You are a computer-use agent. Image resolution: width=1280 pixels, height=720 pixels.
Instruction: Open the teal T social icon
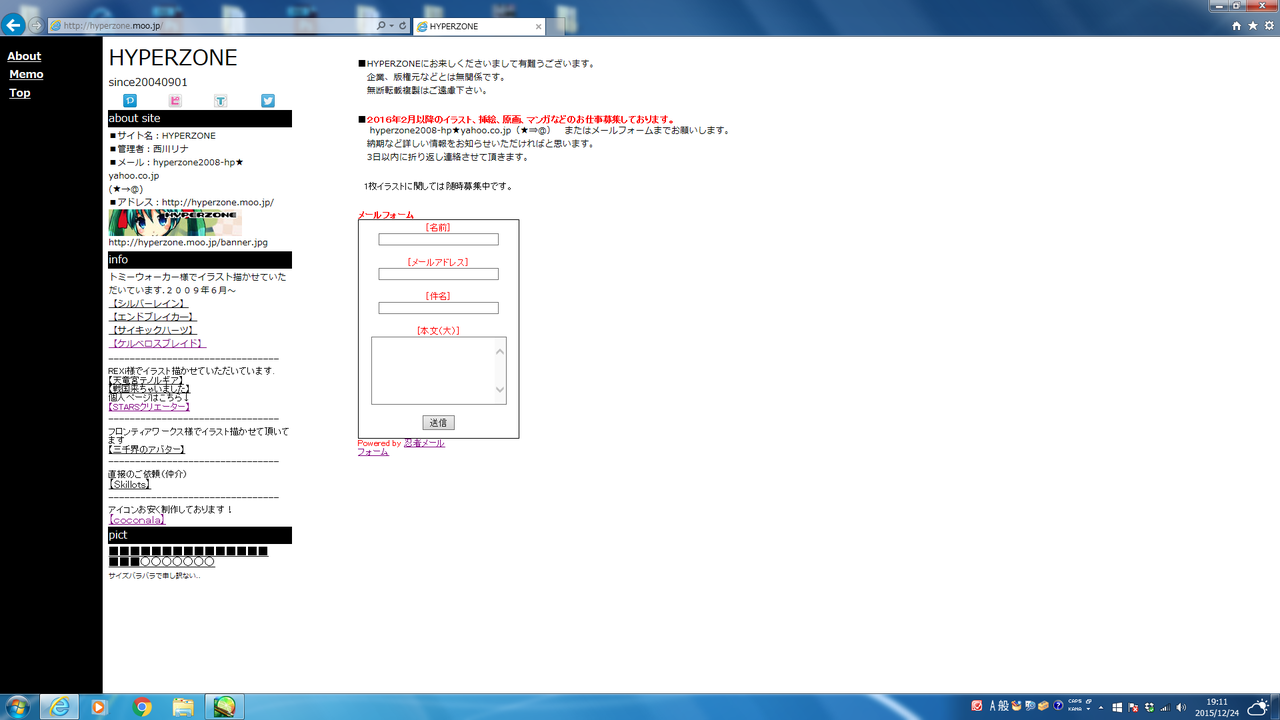click(221, 101)
